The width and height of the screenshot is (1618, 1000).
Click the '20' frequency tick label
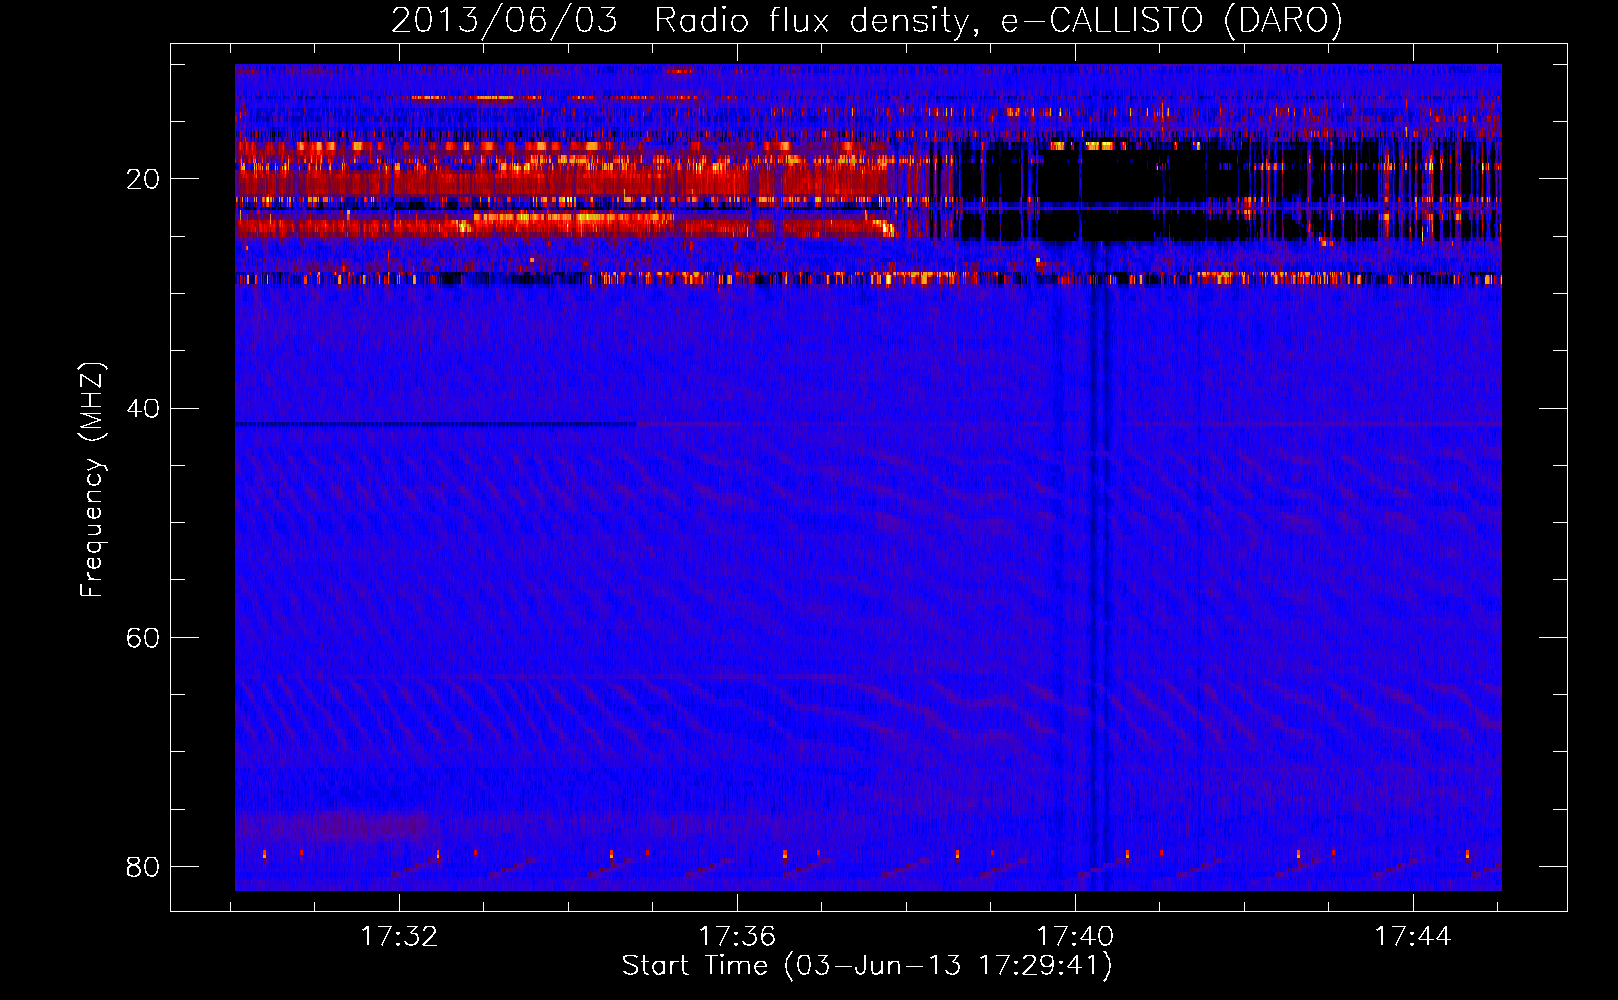[x=143, y=180]
